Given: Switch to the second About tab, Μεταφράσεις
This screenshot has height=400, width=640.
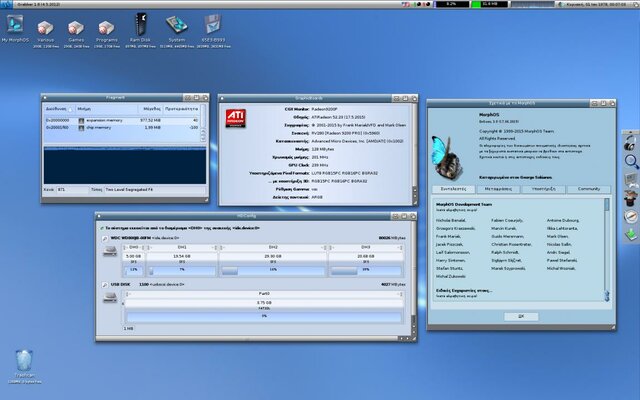Looking at the screenshot, I should (x=497, y=188).
